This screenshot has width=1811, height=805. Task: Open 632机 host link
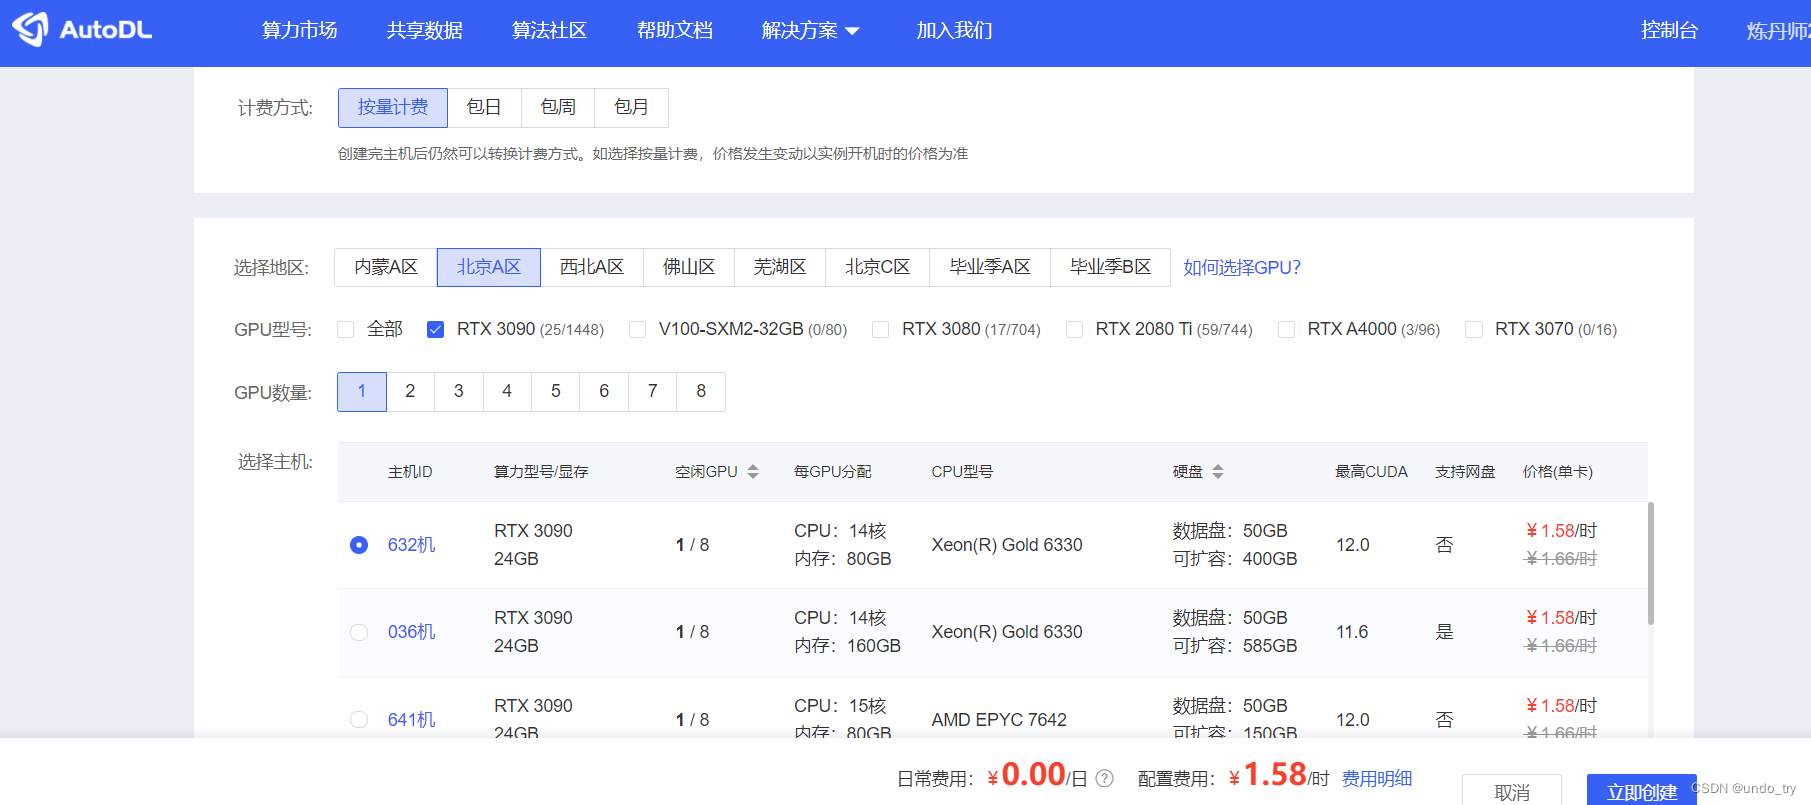pyautogui.click(x=411, y=545)
